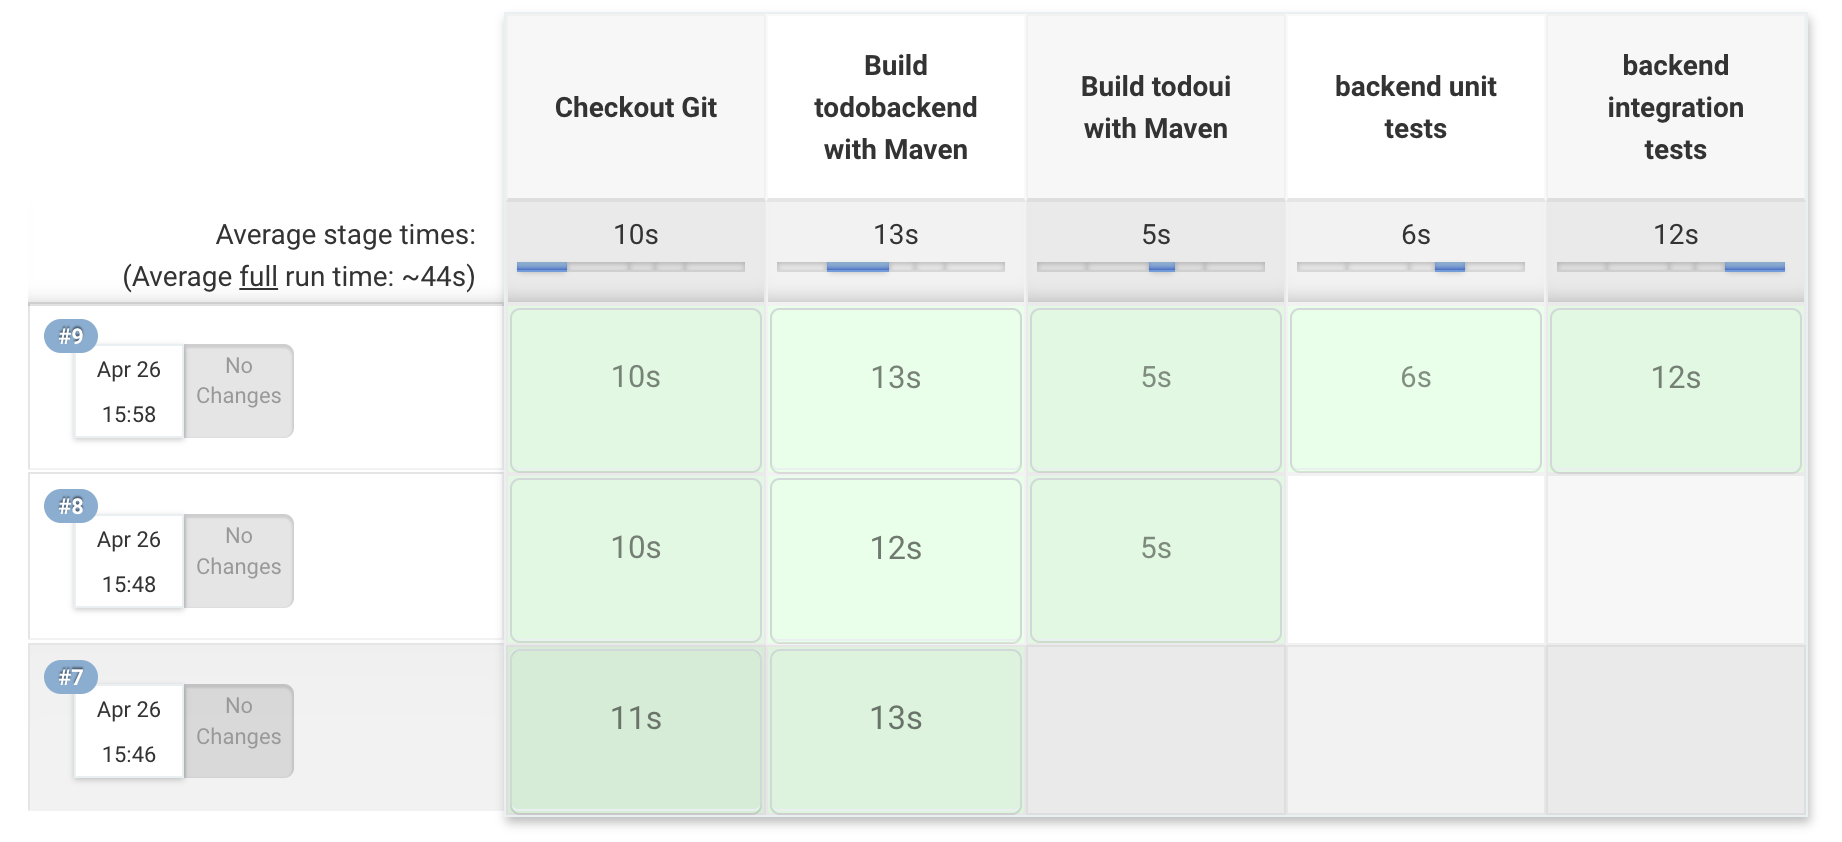
Task: Select build #8 Build todoui 5s cell
Action: click(1156, 560)
